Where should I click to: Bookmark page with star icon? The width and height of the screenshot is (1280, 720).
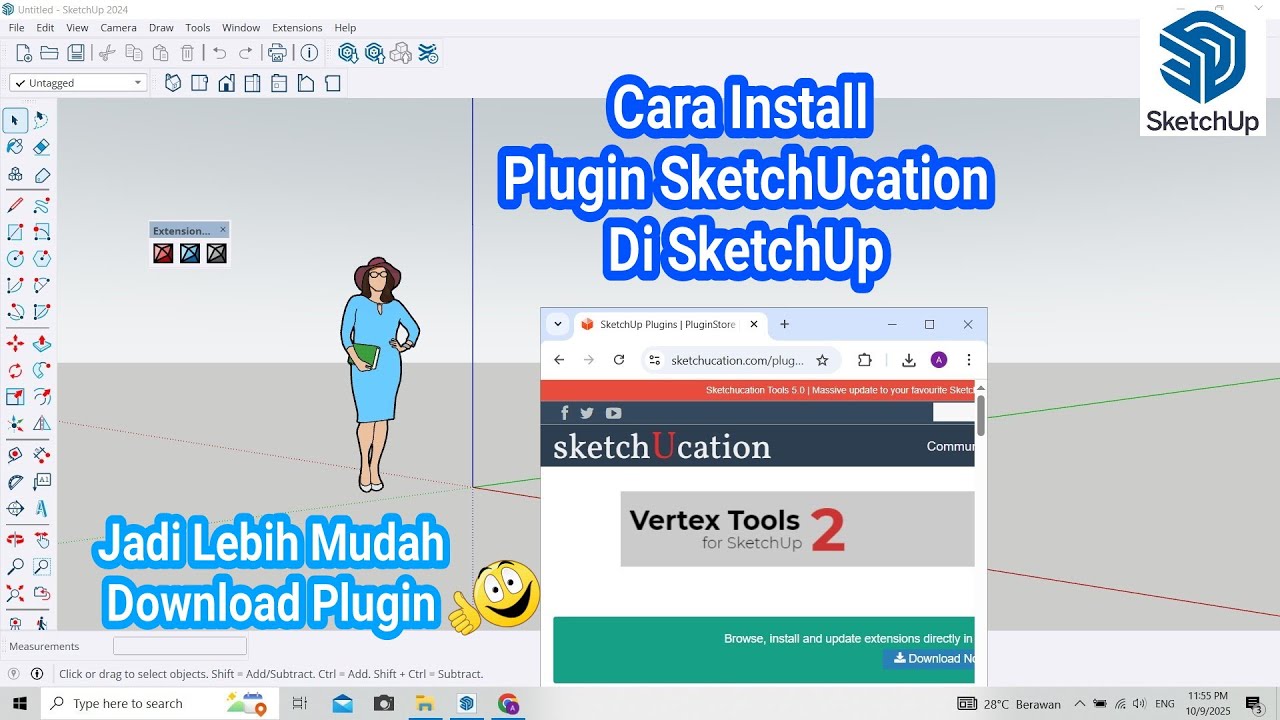(822, 360)
